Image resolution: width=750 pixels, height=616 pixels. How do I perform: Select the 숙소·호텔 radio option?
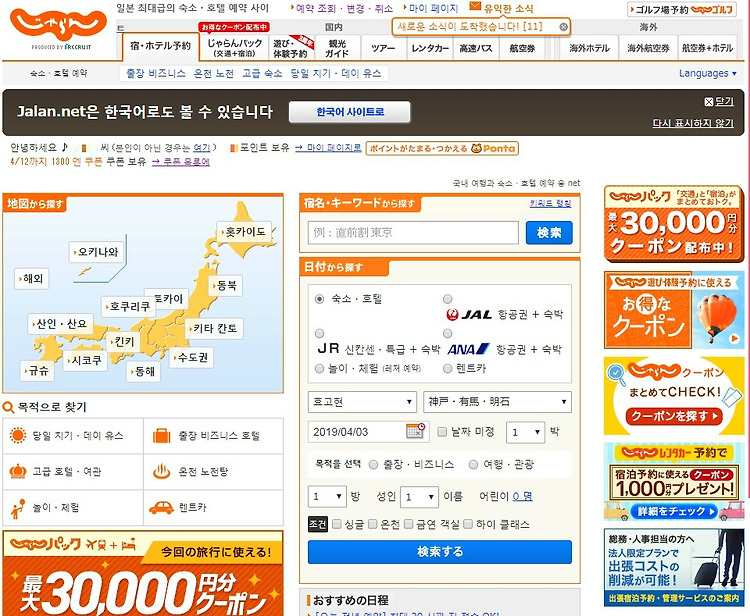[320, 299]
